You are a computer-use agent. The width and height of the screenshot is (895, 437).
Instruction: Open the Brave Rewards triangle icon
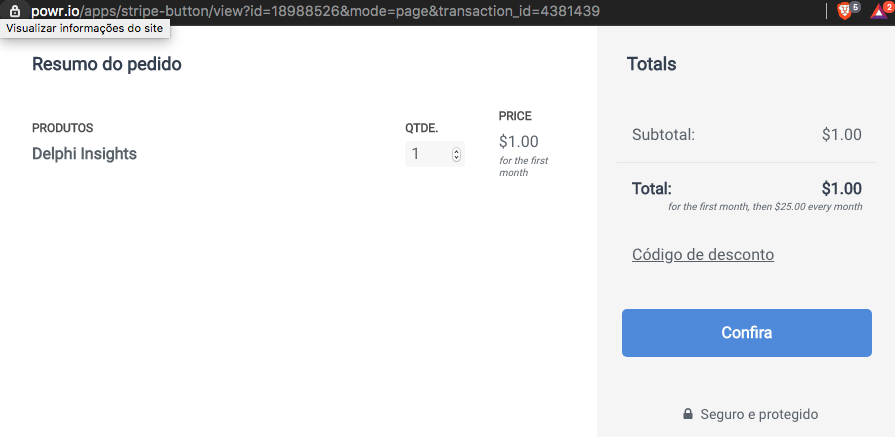(877, 12)
